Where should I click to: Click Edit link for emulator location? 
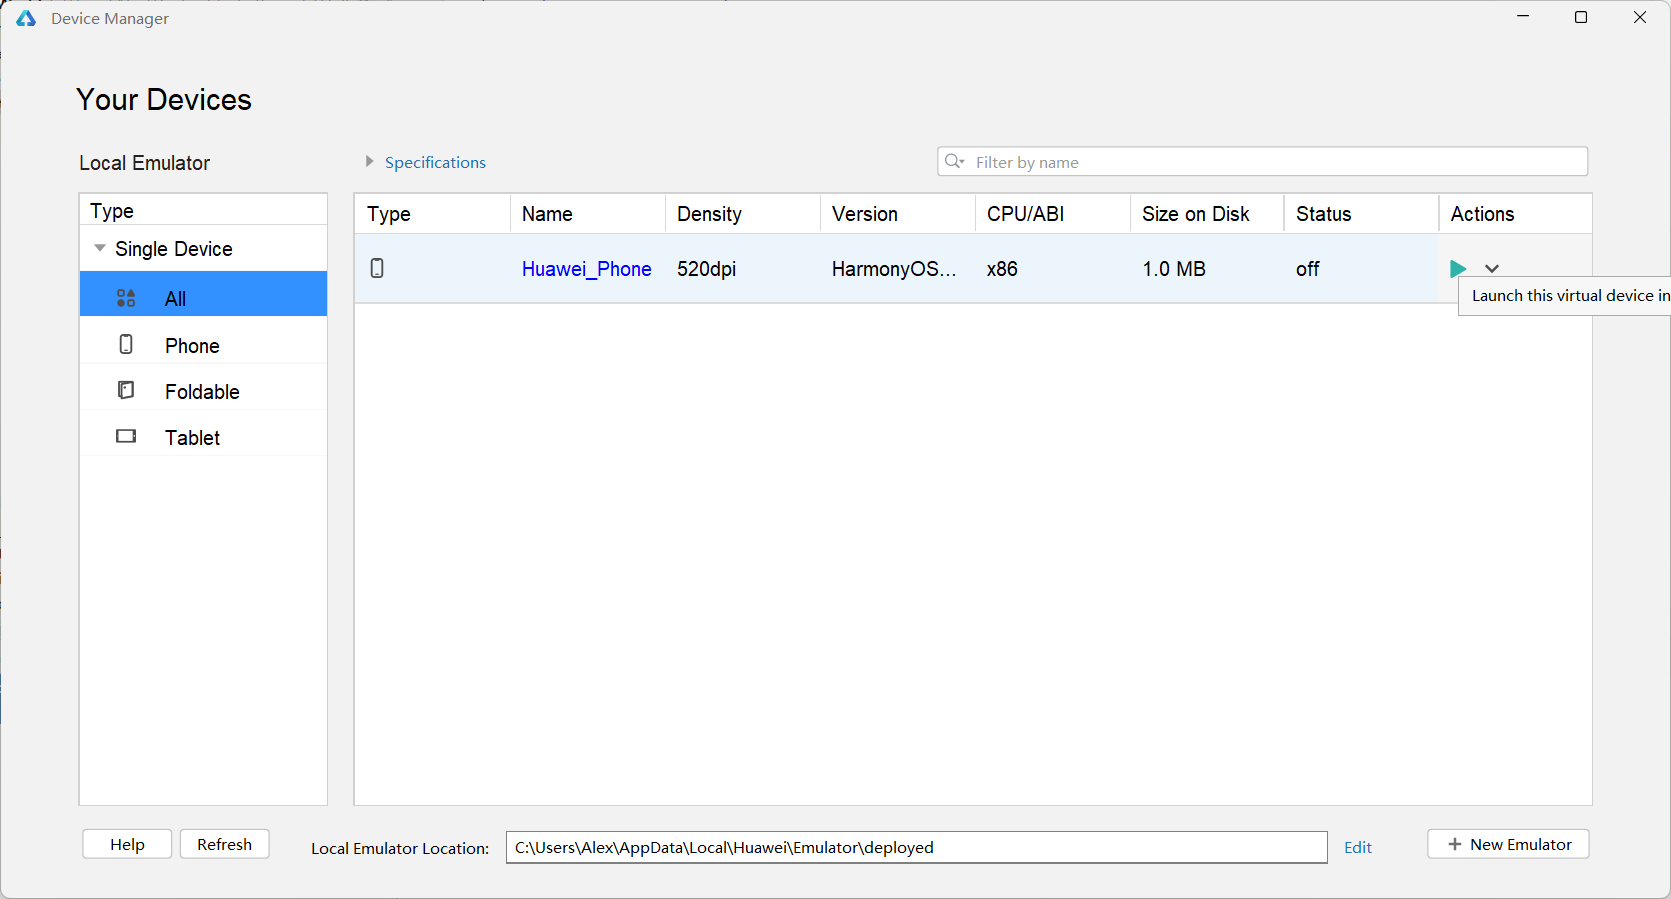click(x=1358, y=847)
